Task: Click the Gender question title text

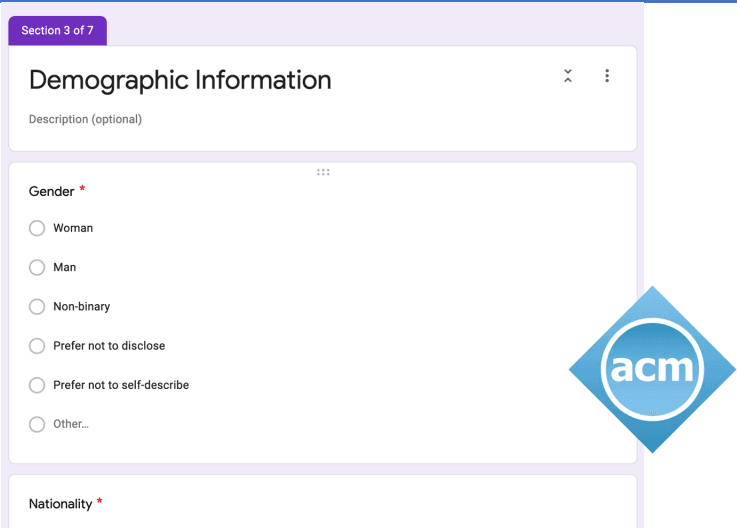Action: [51, 191]
